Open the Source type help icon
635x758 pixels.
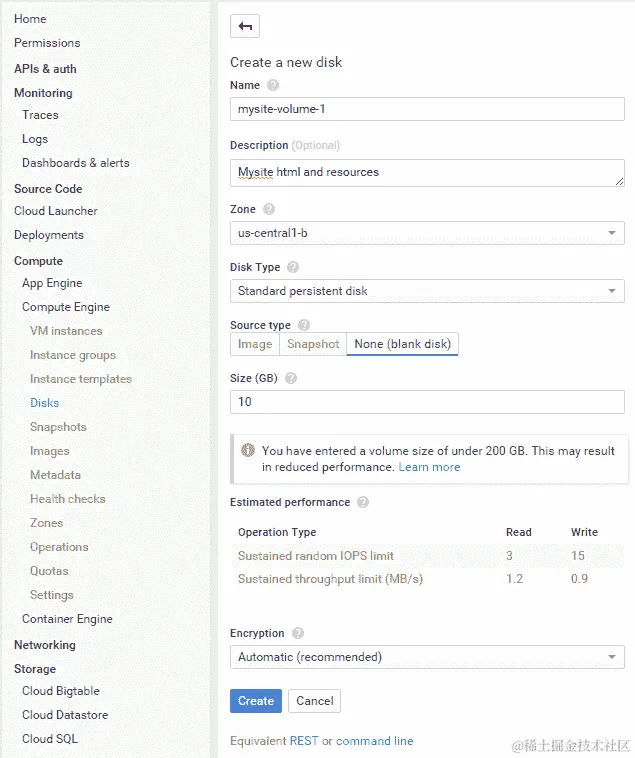pos(303,325)
